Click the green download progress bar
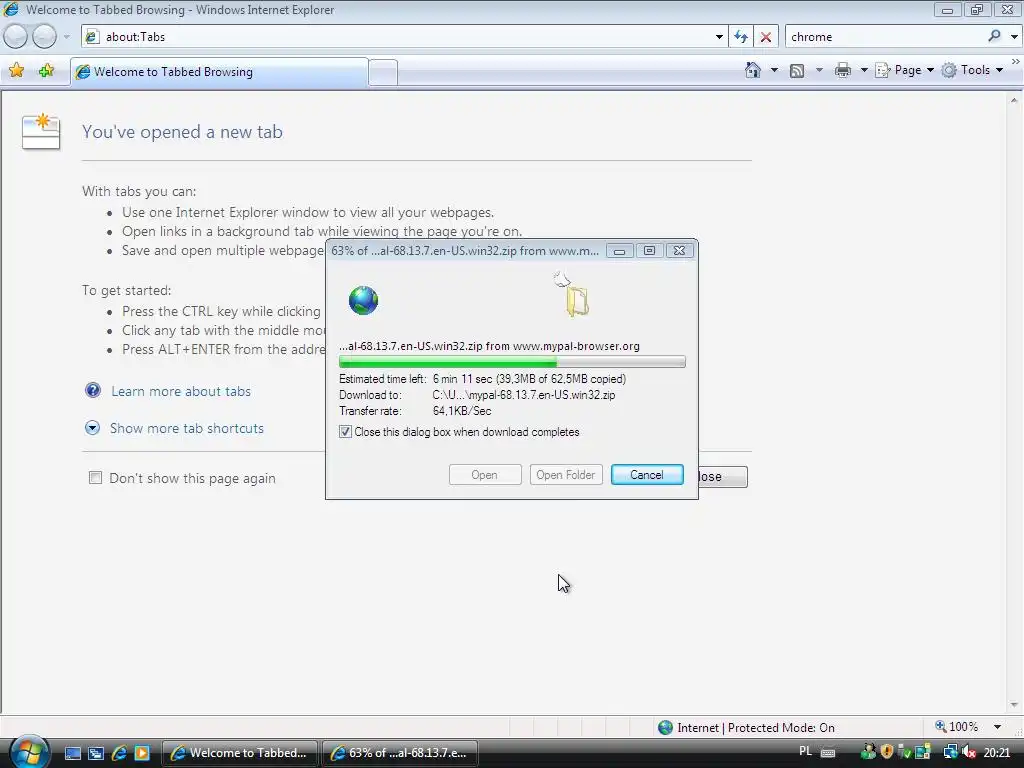This screenshot has height=768, width=1024. coord(512,362)
